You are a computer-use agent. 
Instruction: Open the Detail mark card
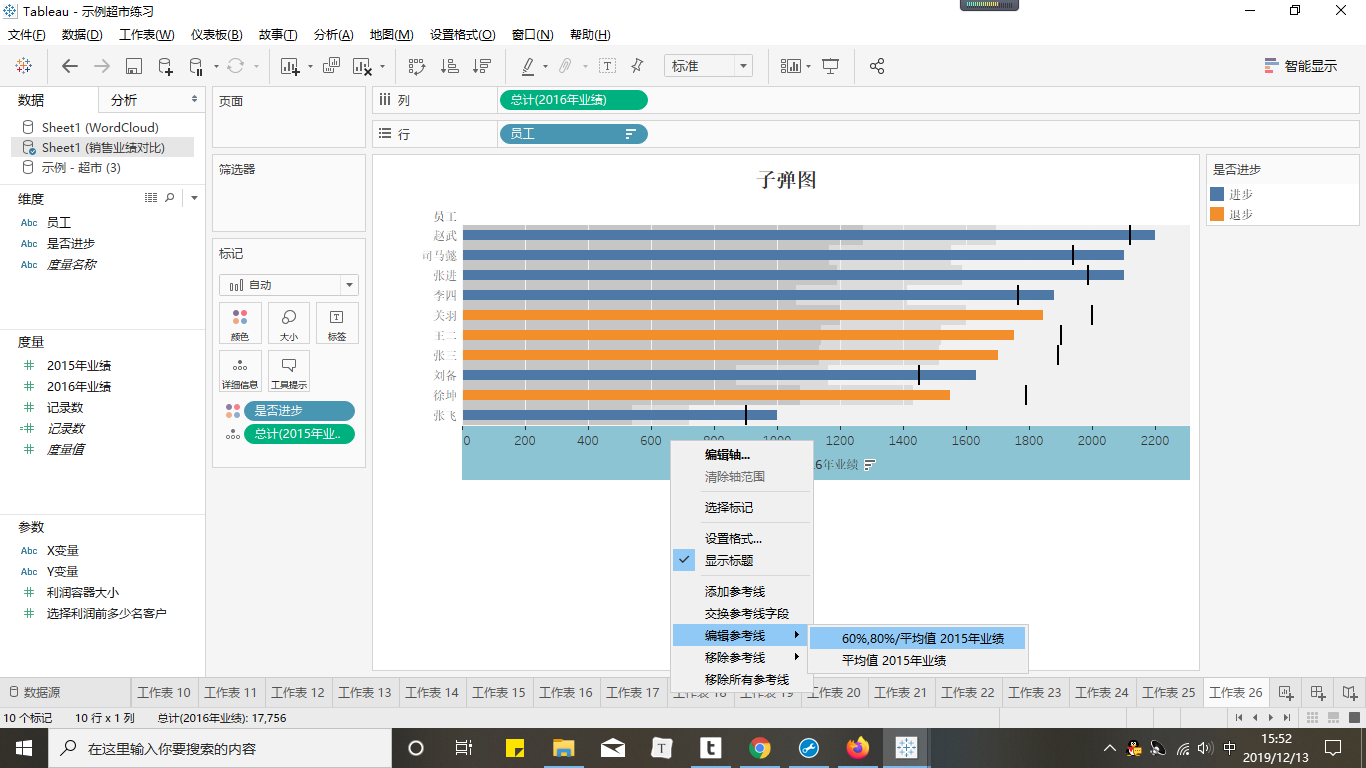(x=240, y=371)
